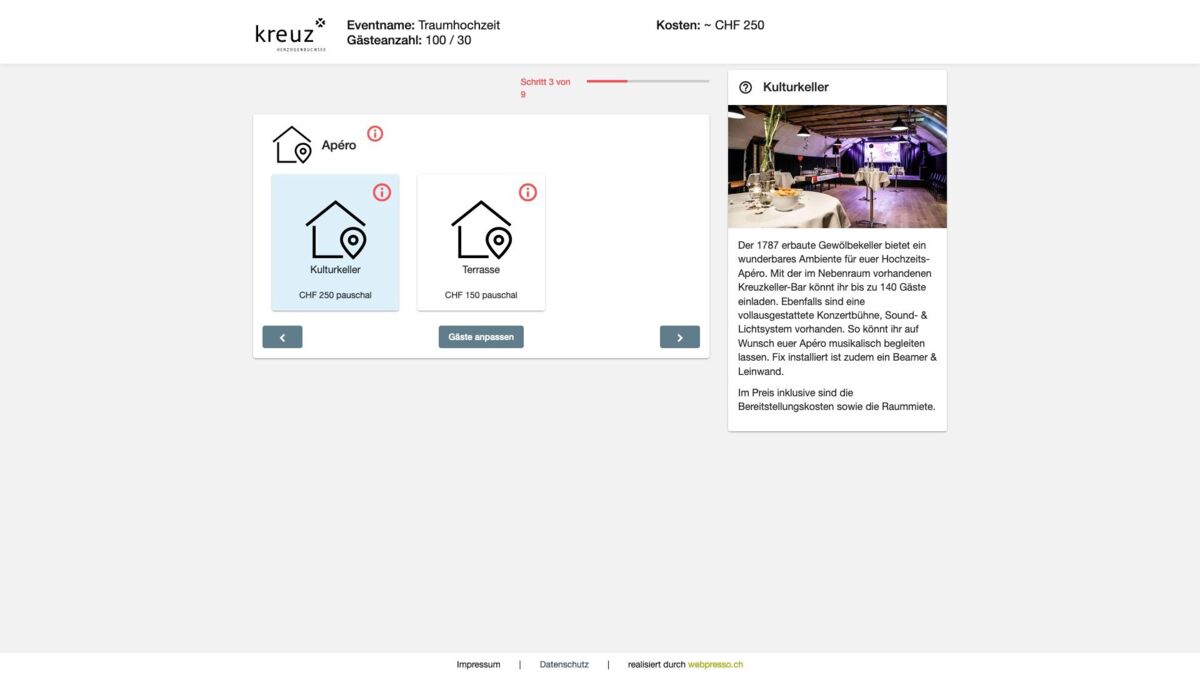Click the Terrasse label under the card icon
Image resolution: width=1200 pixels, height=675 pixels.
pyautogui.click(x=481, y=270)
